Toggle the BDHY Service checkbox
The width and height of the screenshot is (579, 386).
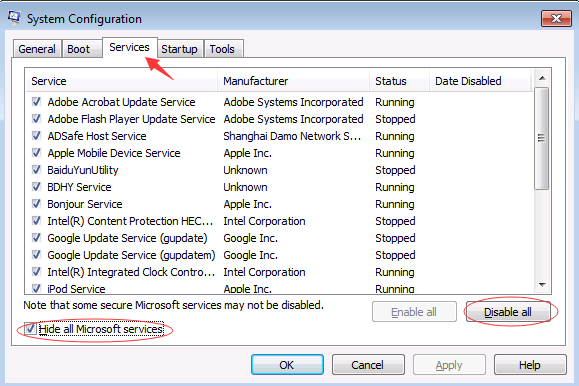pos(36,187)
